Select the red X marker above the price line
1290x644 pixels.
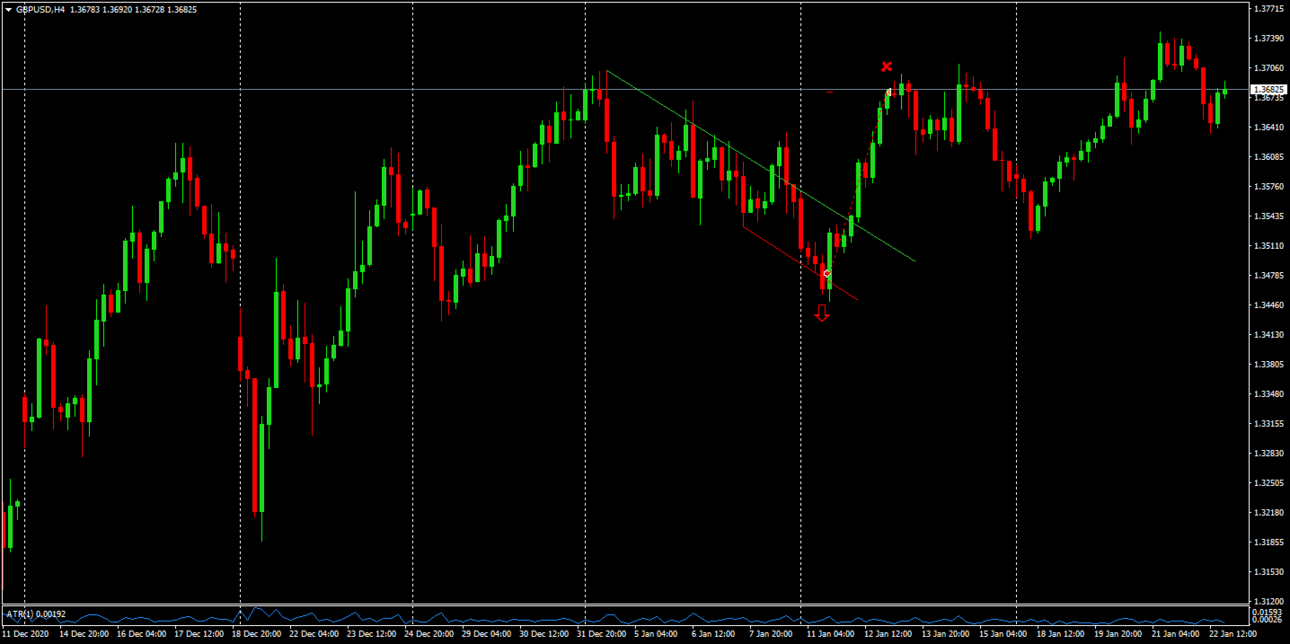pos(886,67)
